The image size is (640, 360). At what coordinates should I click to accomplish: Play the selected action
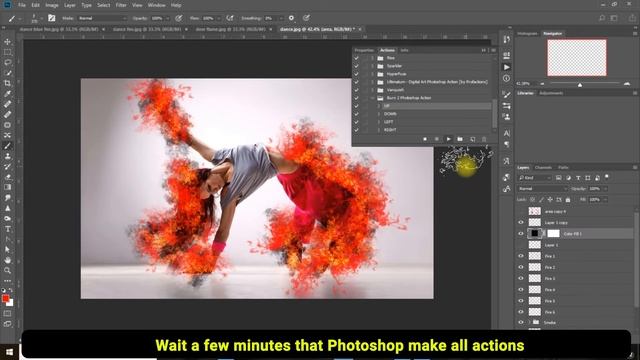tap(449, 139)
